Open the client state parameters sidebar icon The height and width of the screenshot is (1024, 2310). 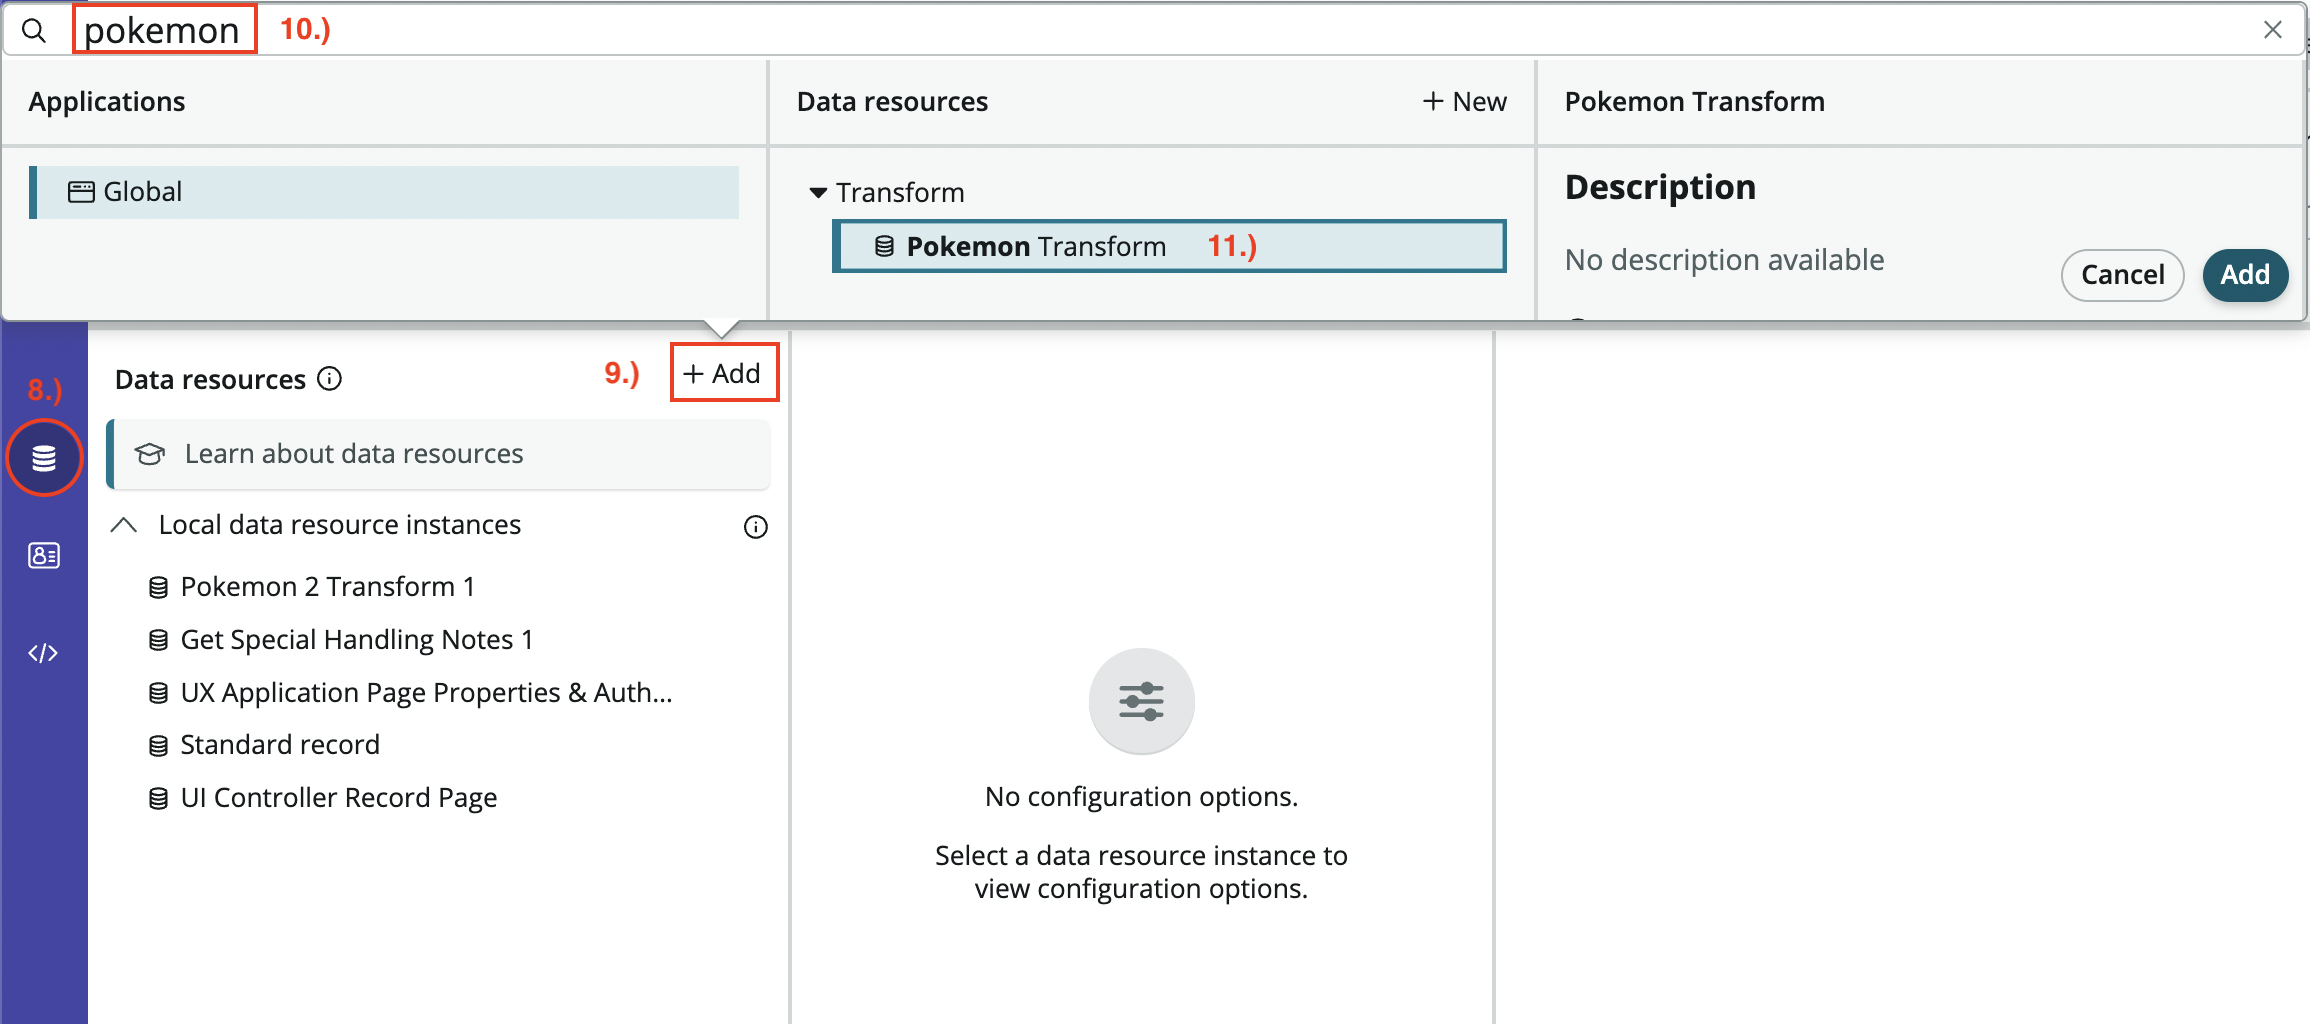(44, 555)
